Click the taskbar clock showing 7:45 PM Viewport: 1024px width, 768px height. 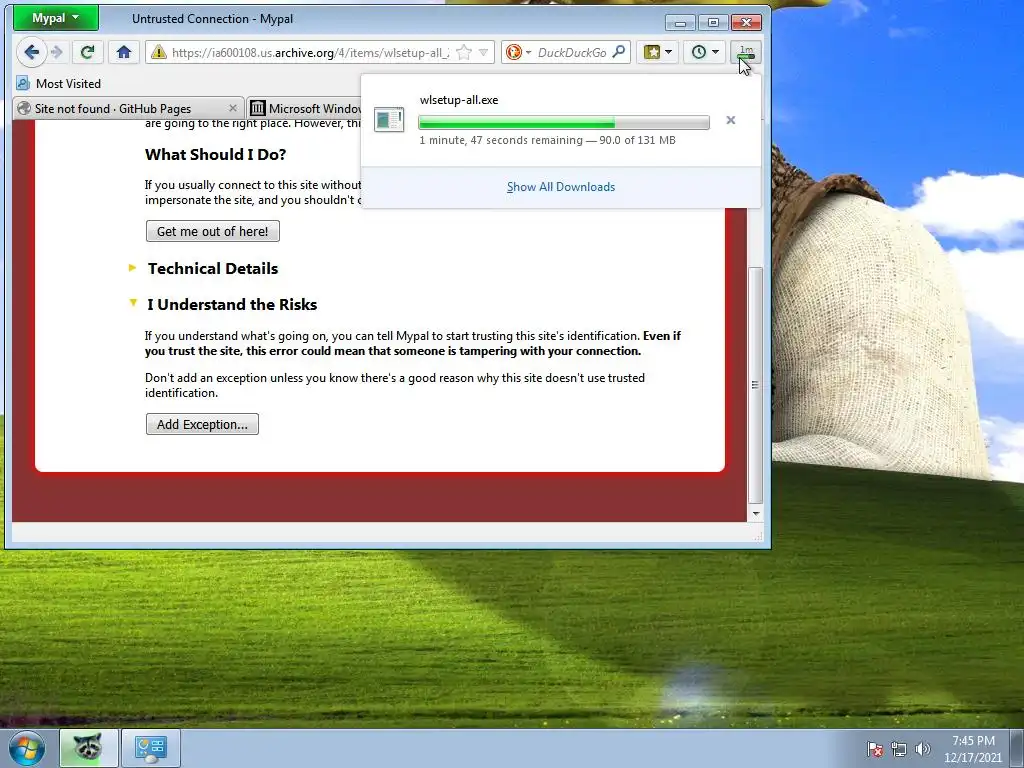click(973, 749)
